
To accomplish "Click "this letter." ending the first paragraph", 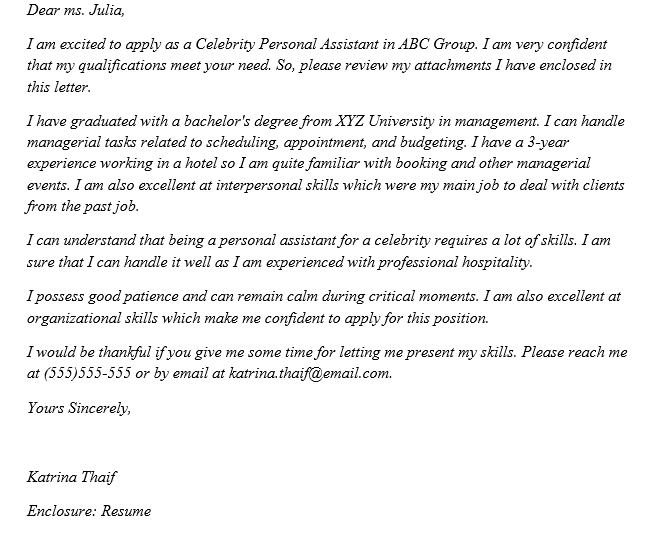I will pyautogui.click(x=59, y=88).
